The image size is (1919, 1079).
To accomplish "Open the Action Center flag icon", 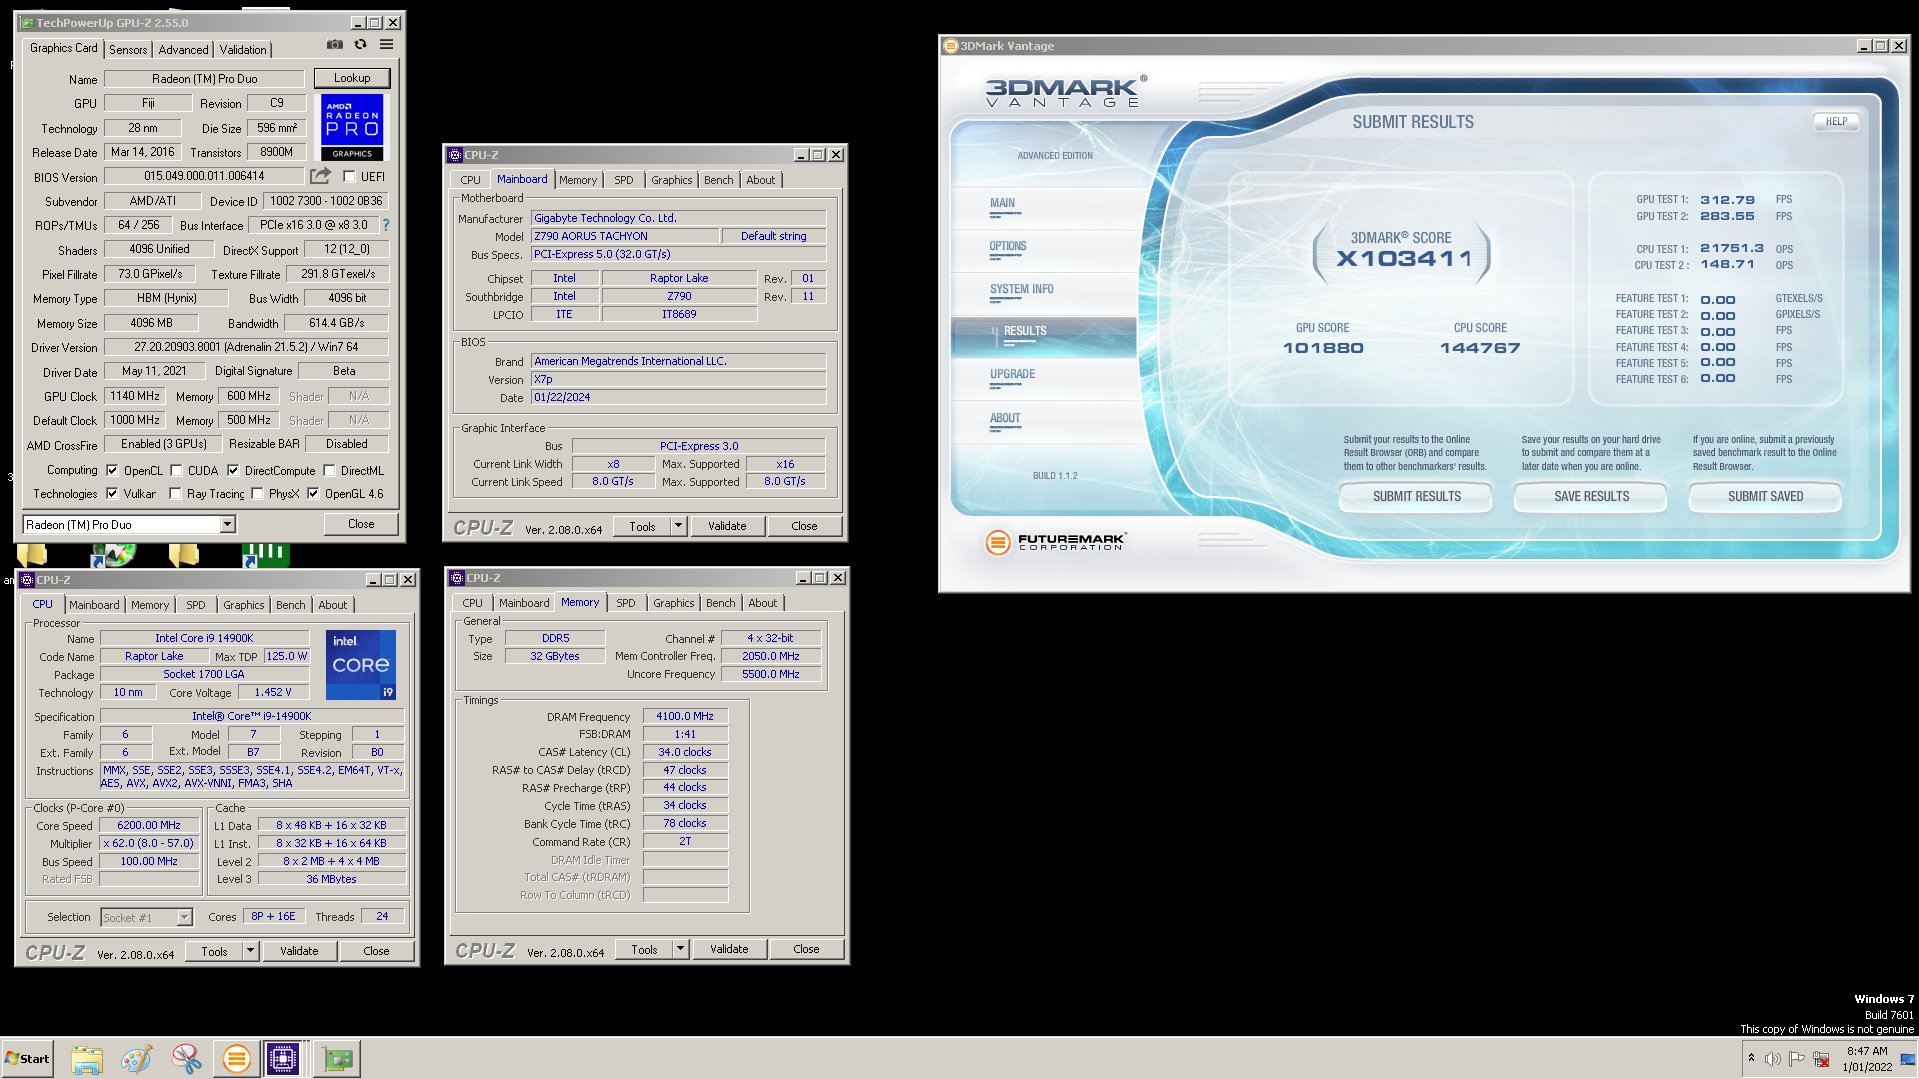I will click(1797, 1059).
